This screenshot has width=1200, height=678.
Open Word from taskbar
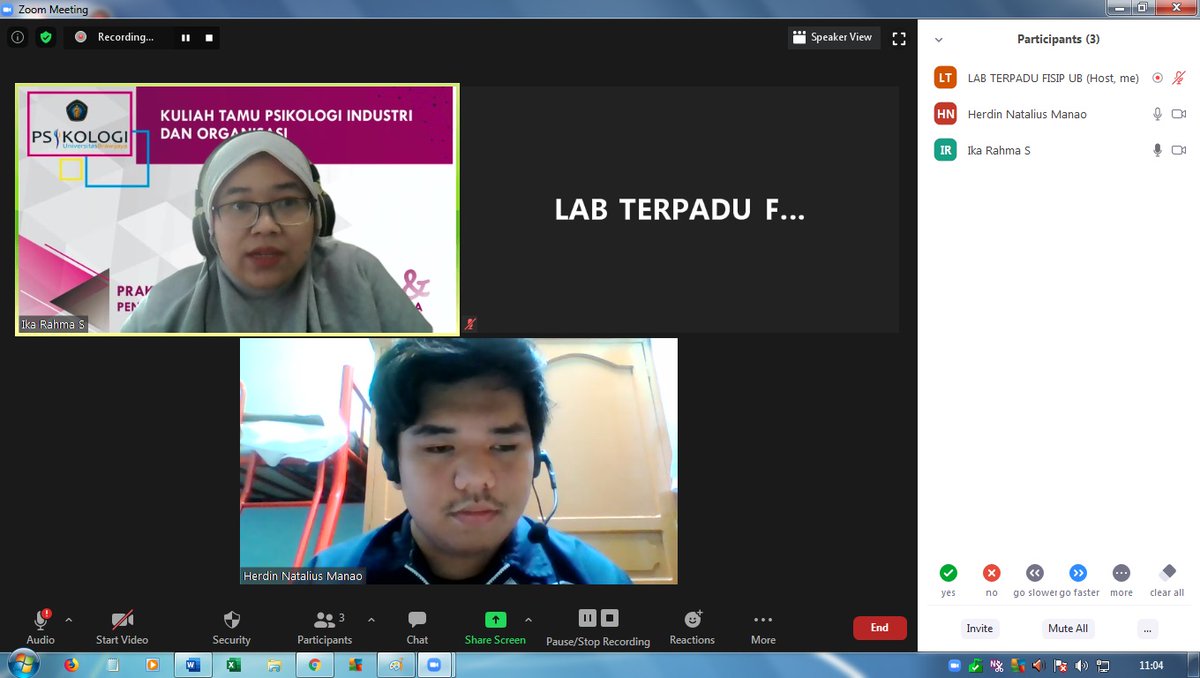coord(193,664)
